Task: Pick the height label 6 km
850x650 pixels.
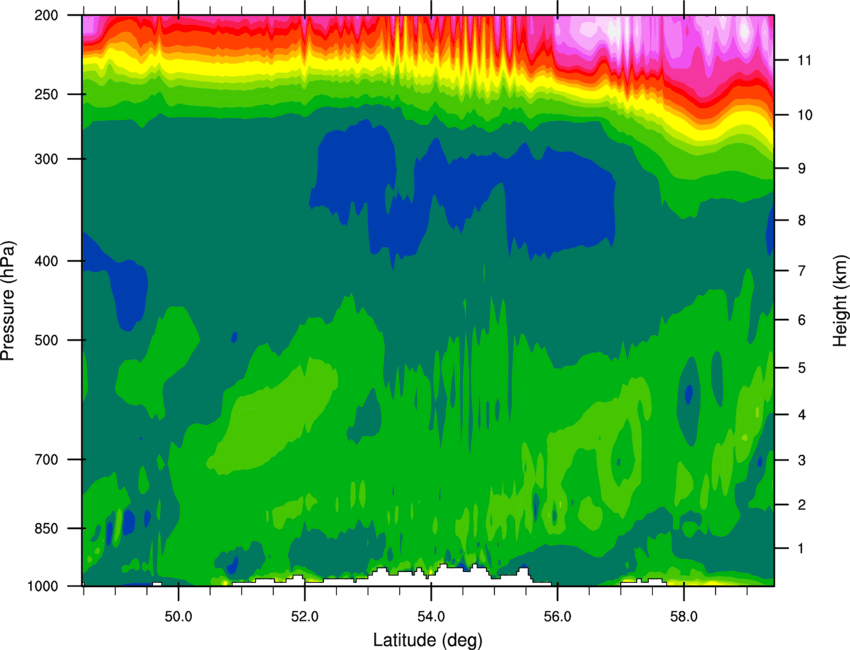Action: coord(802,320)
